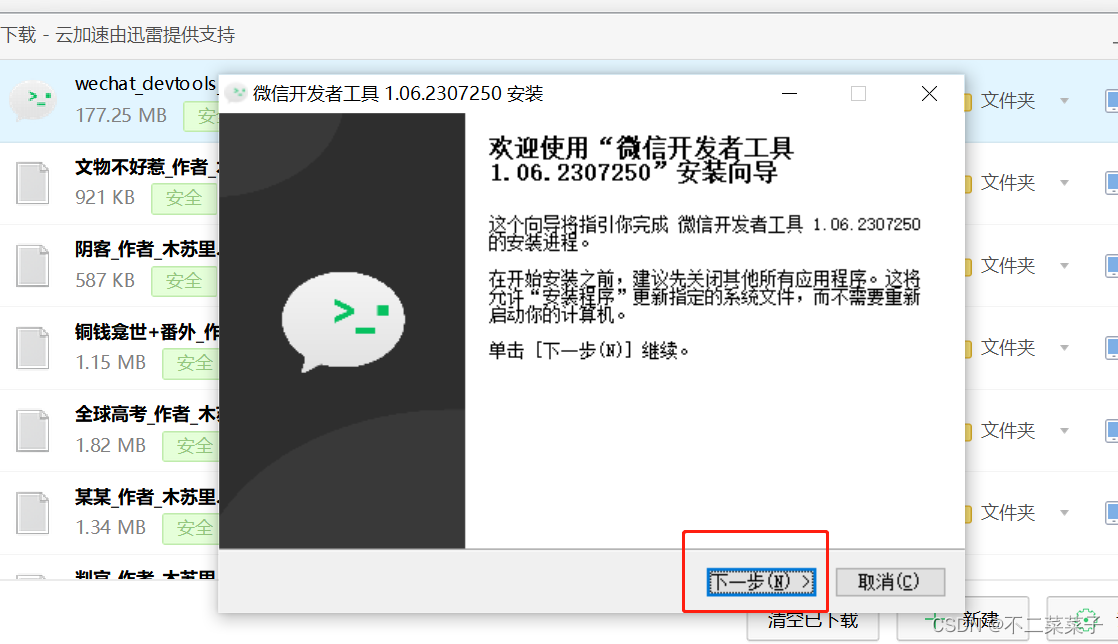Open 文件夹 for wechat_devtools download

(x=1007, y=101)
